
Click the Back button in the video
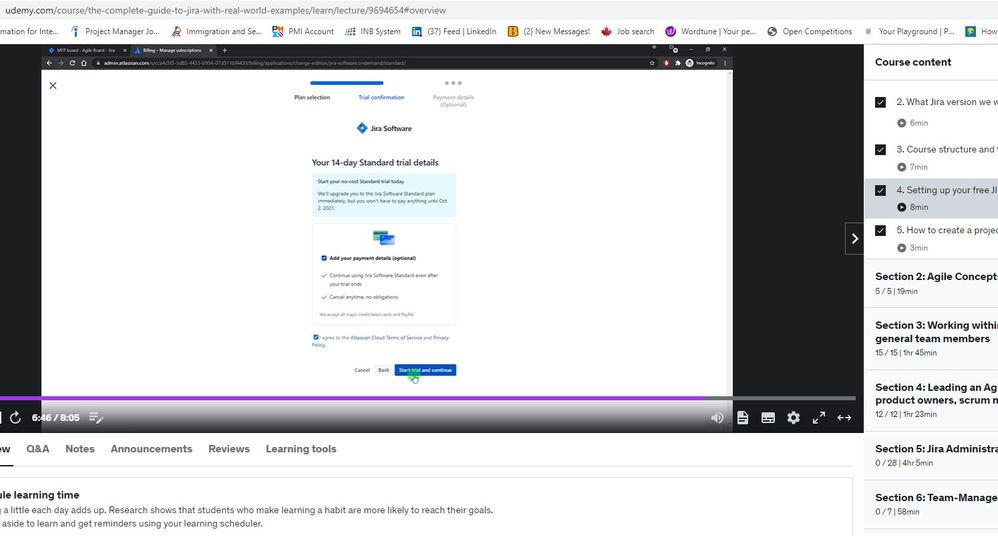tap(383, 370)
